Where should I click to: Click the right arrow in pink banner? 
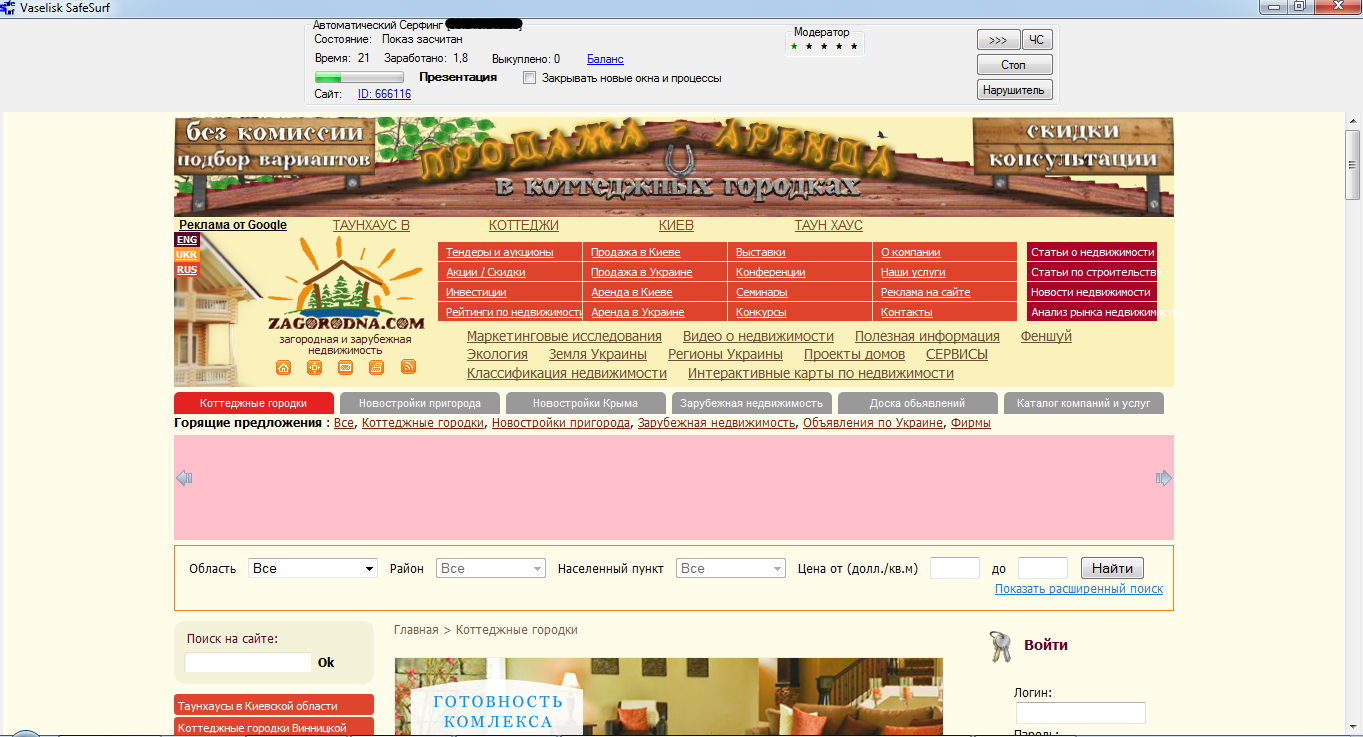point(1163,478)
